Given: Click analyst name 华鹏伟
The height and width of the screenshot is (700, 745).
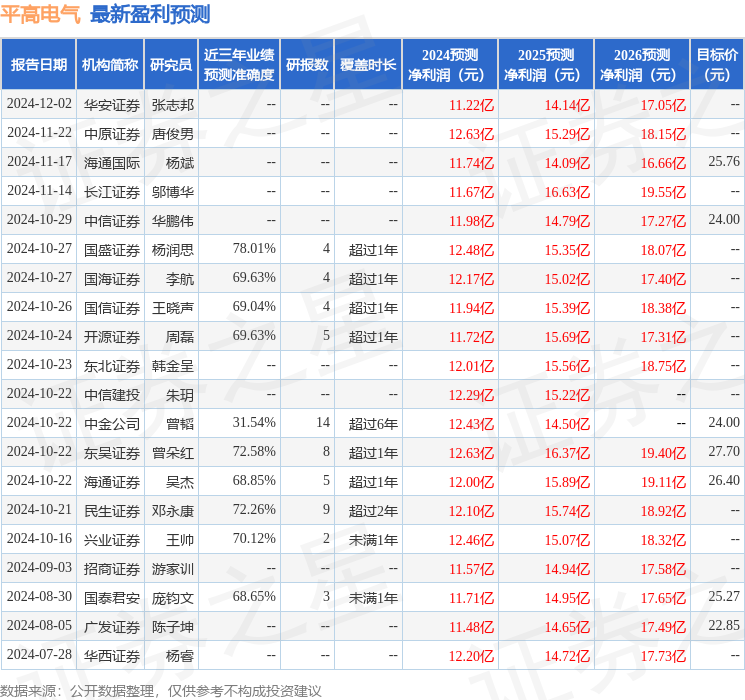Looking at the screenshot, I should (172, 221).
